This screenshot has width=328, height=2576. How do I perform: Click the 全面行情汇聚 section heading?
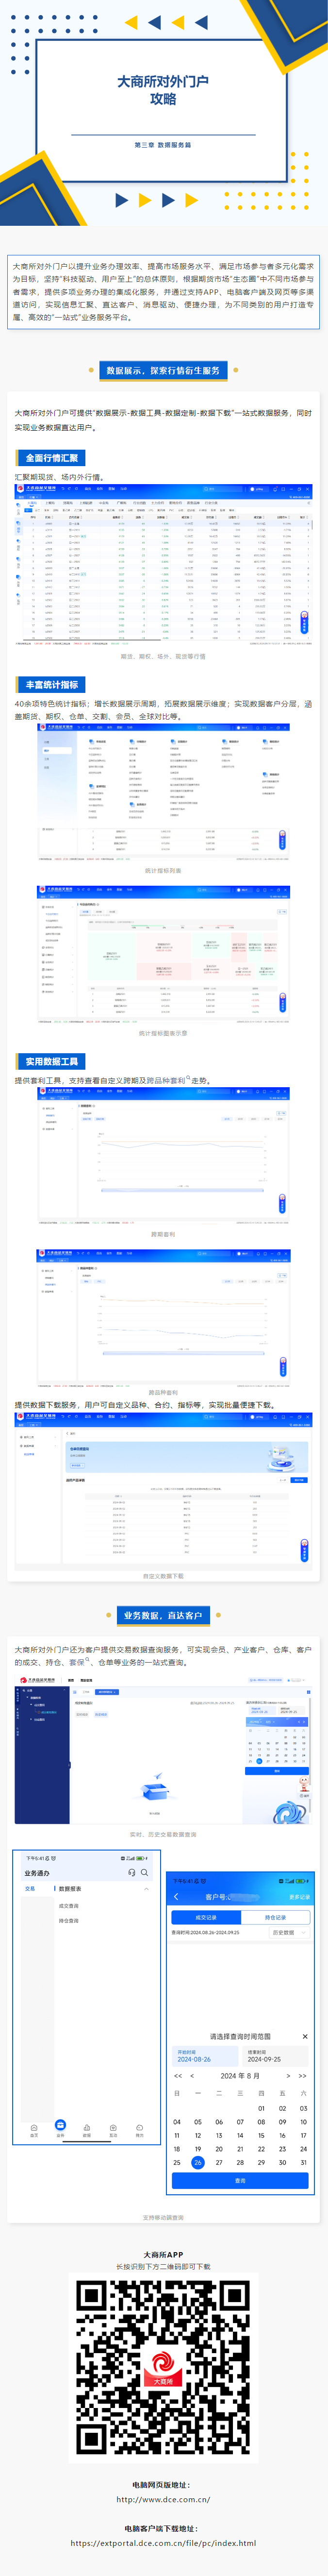point(51,458)
